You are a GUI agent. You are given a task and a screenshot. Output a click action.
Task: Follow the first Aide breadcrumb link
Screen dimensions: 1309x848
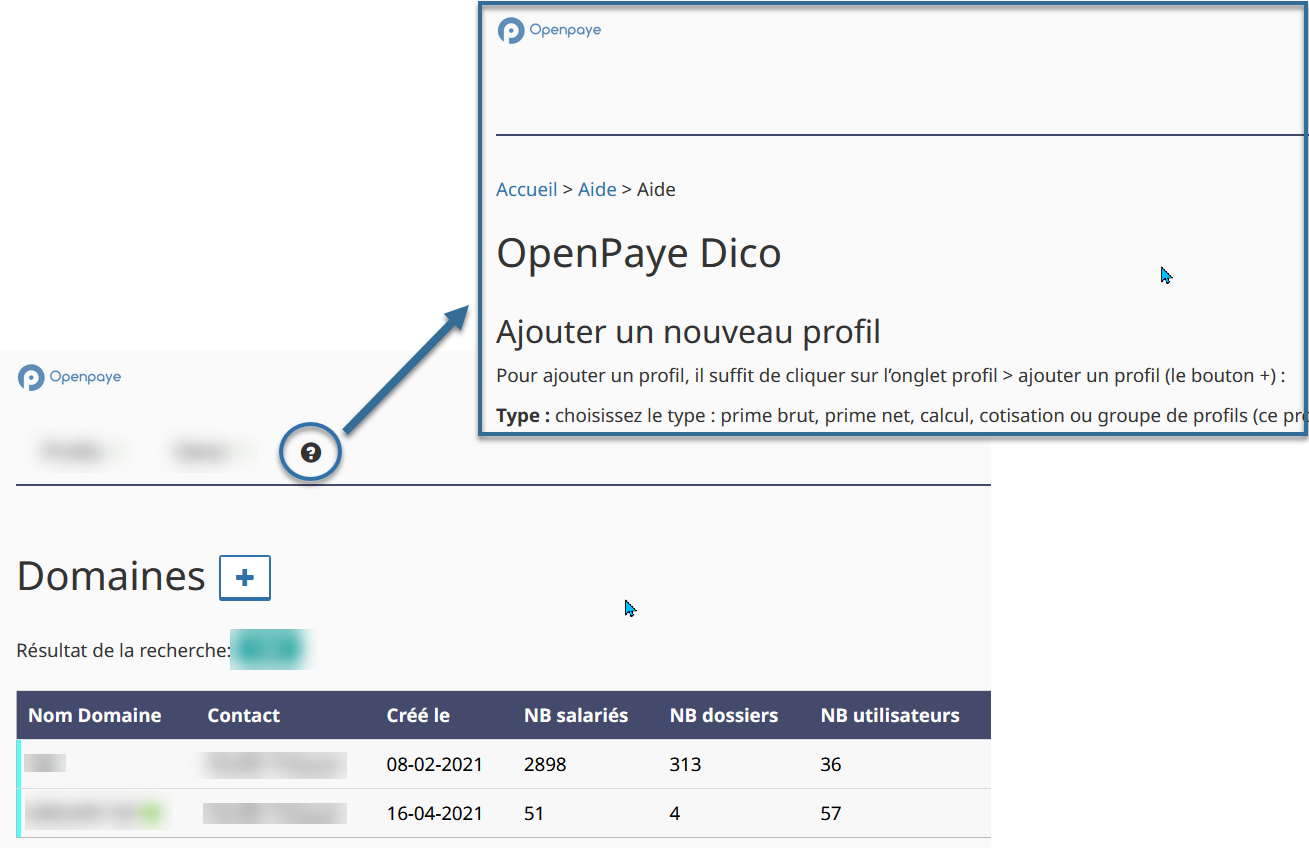(x=597, y=189)
